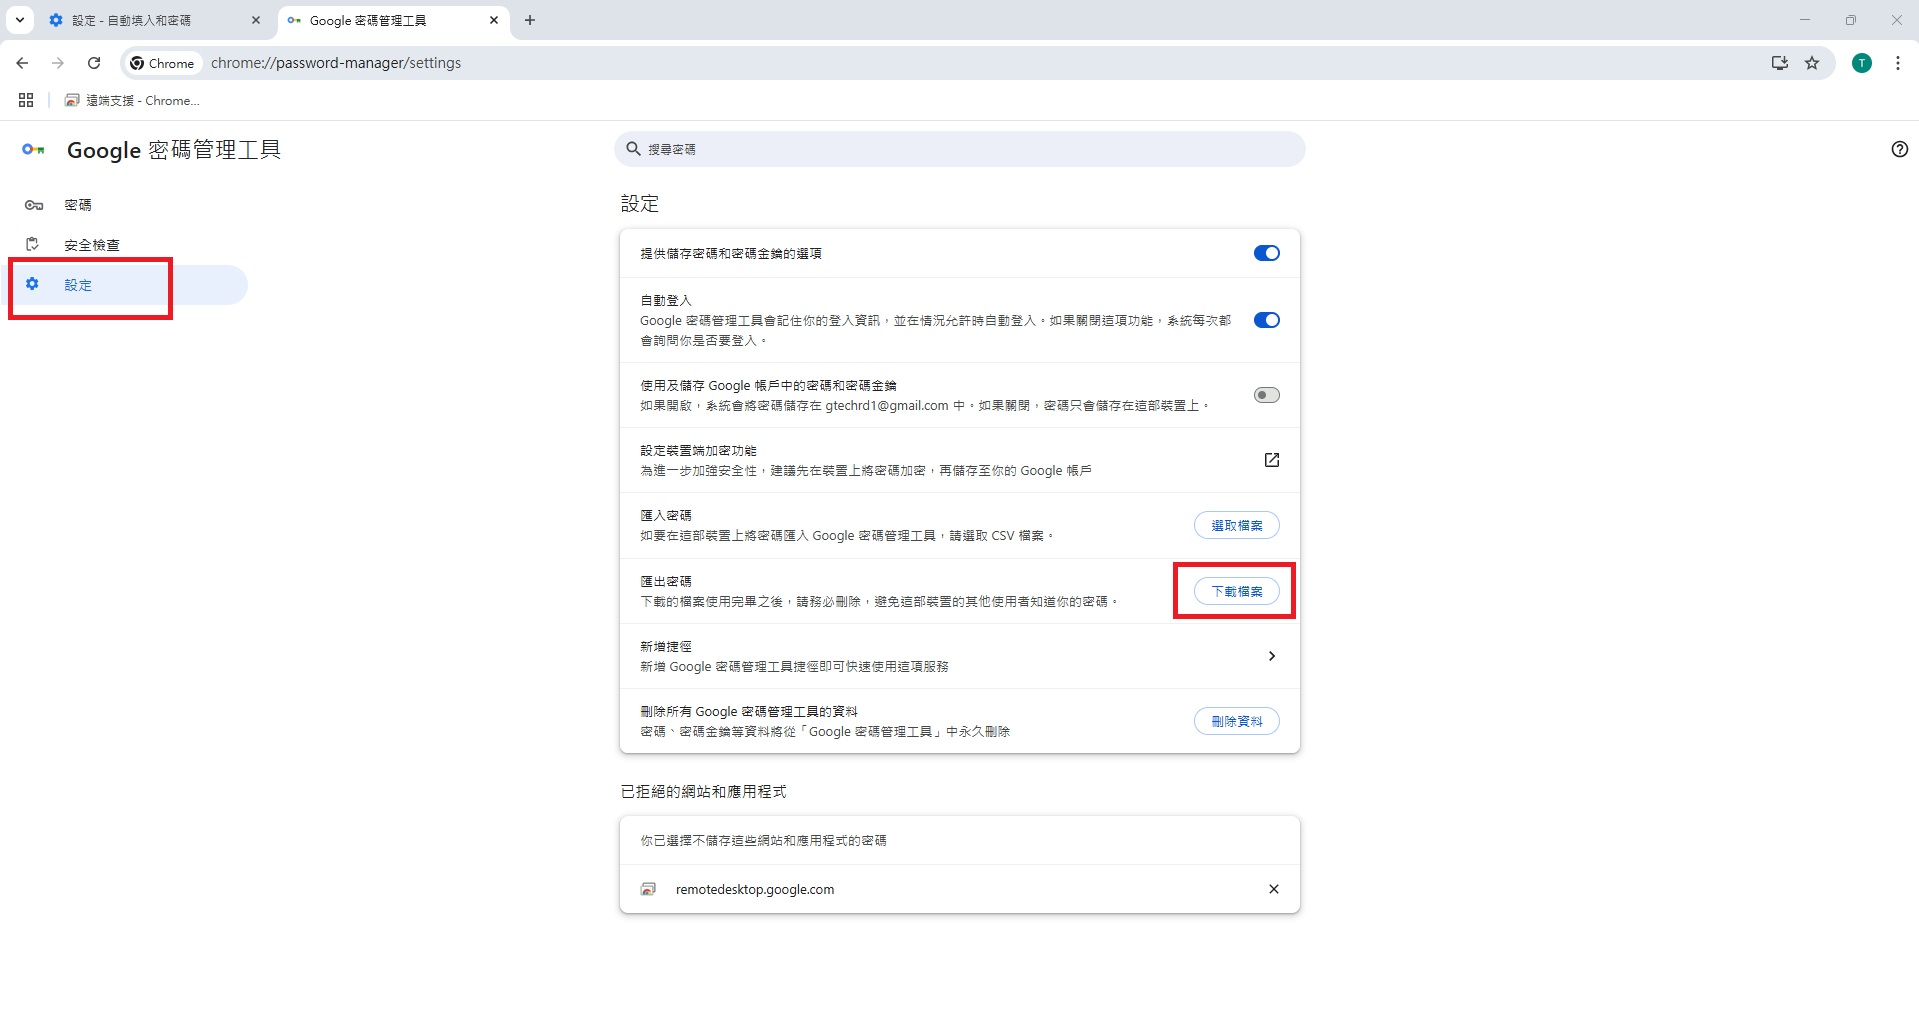The image size is (1919, 1022).
Task: Open the Chrome three-dot menu
Action: [x=1897, y=62]
